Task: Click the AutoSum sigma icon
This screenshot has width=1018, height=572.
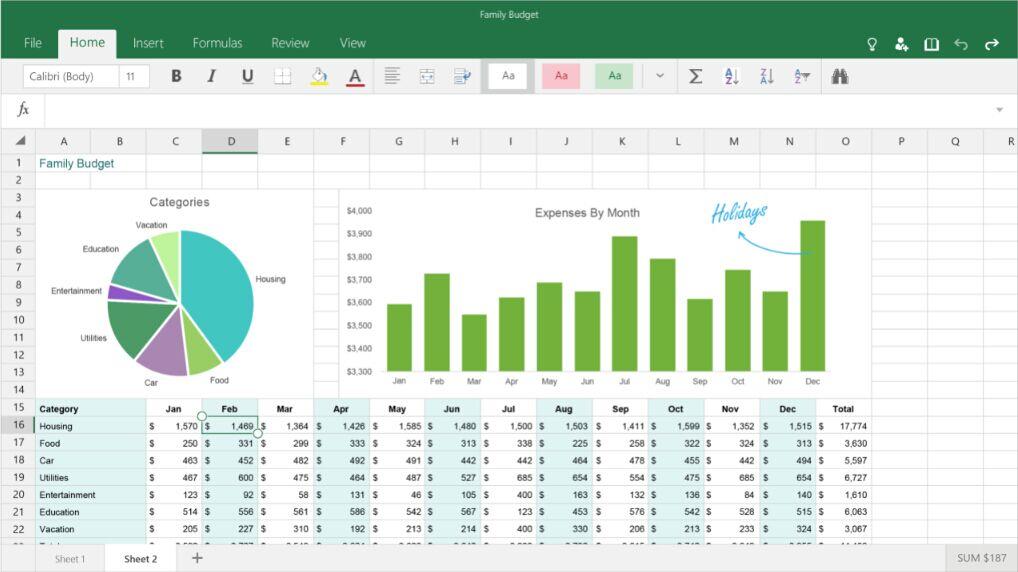Action: (x=695, y=76)
